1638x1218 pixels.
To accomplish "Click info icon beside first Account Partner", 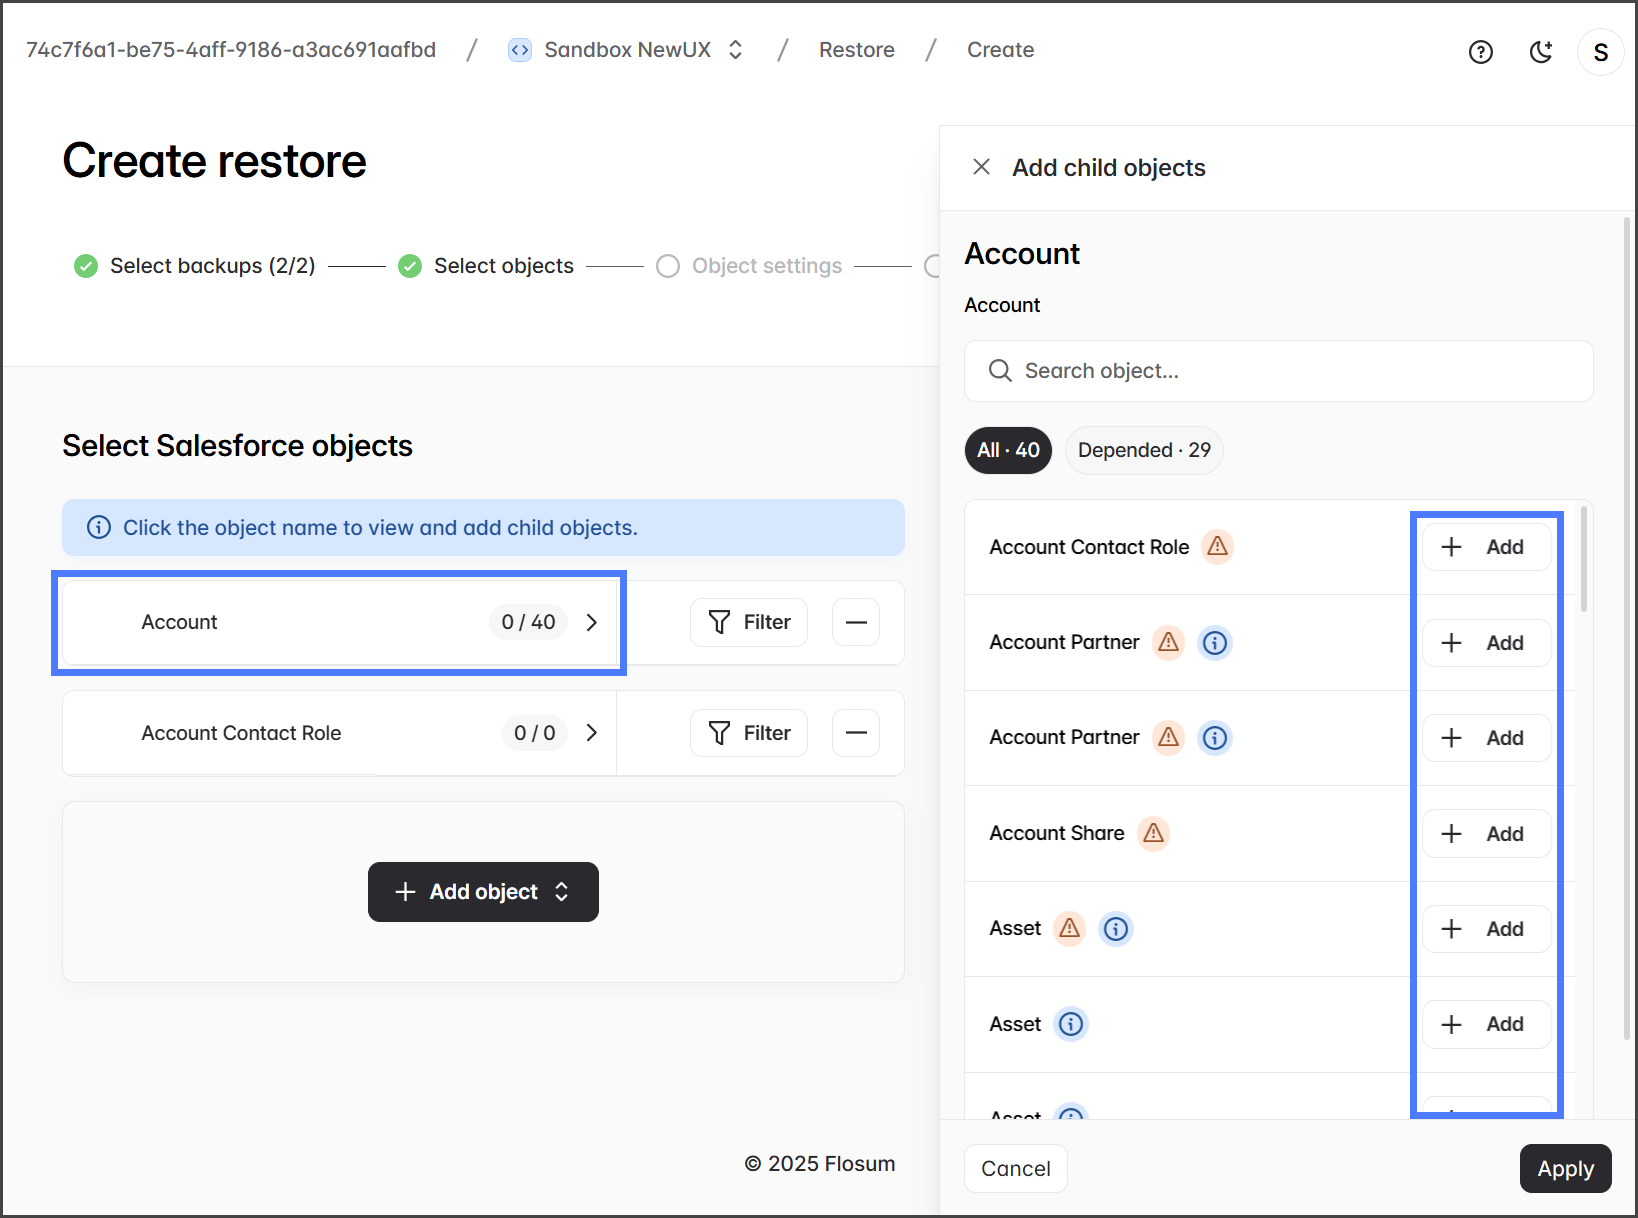I will (1214, 642).
